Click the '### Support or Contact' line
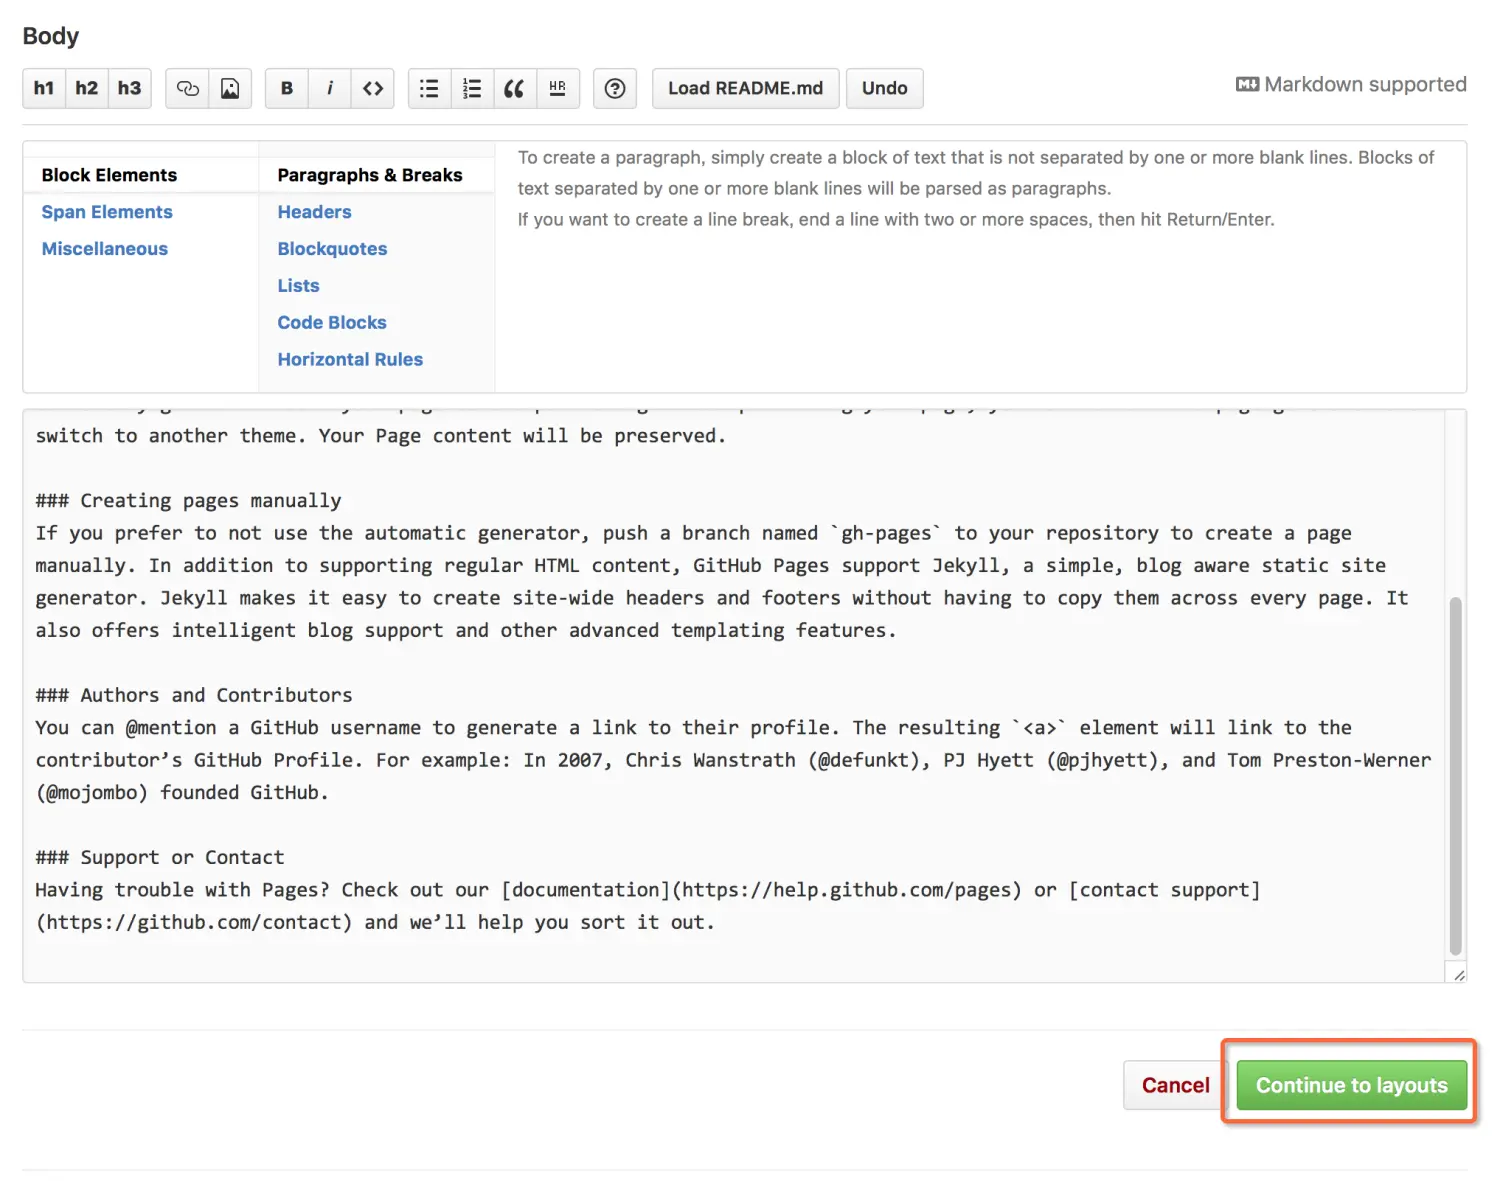Image resolution: width=1500 pixels, height=1181 pixels. [160, 857]
